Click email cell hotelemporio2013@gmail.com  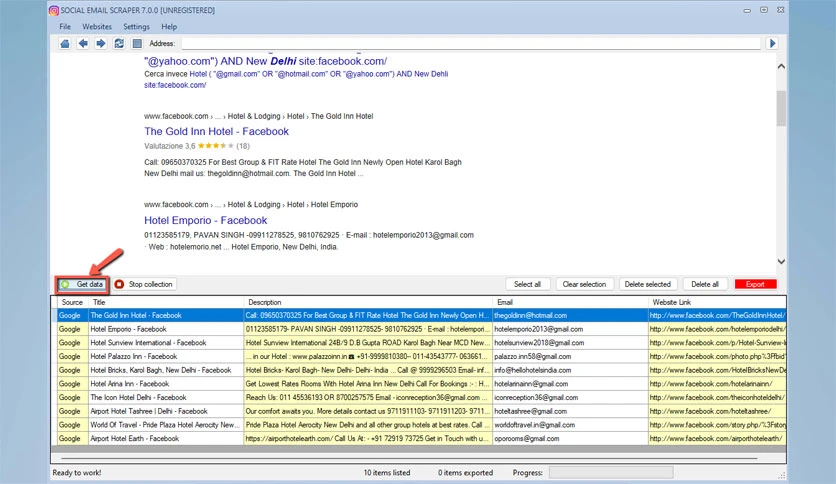pyautogui.click(x=570, y=329)
